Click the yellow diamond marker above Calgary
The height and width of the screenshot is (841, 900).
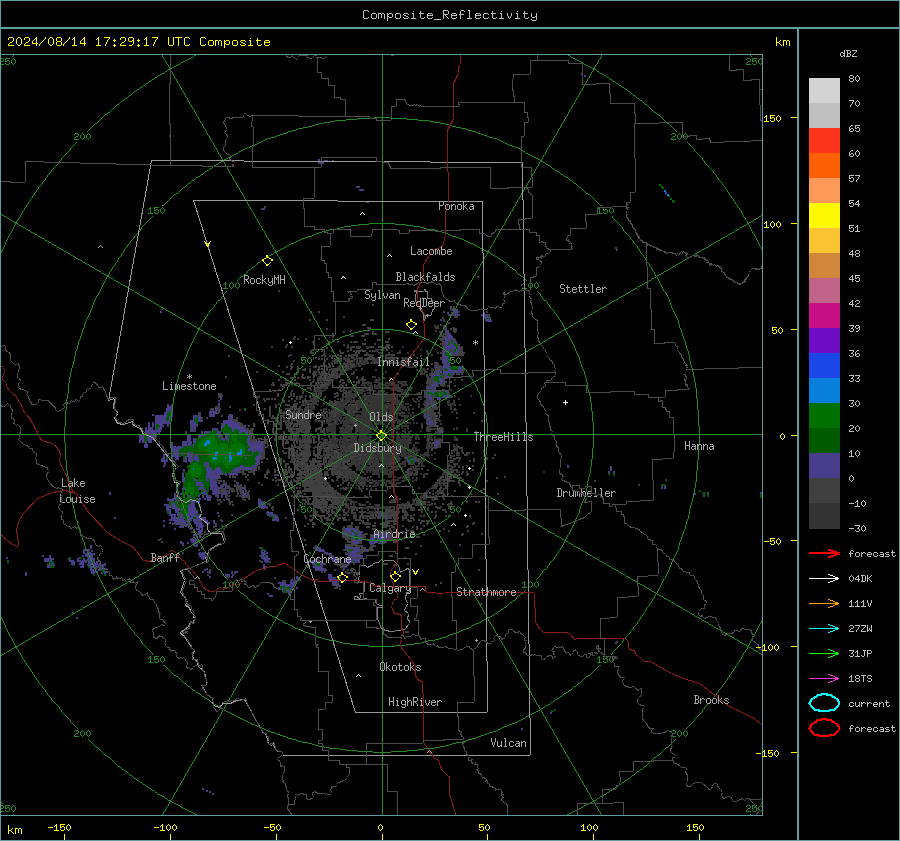click(395, 576)
